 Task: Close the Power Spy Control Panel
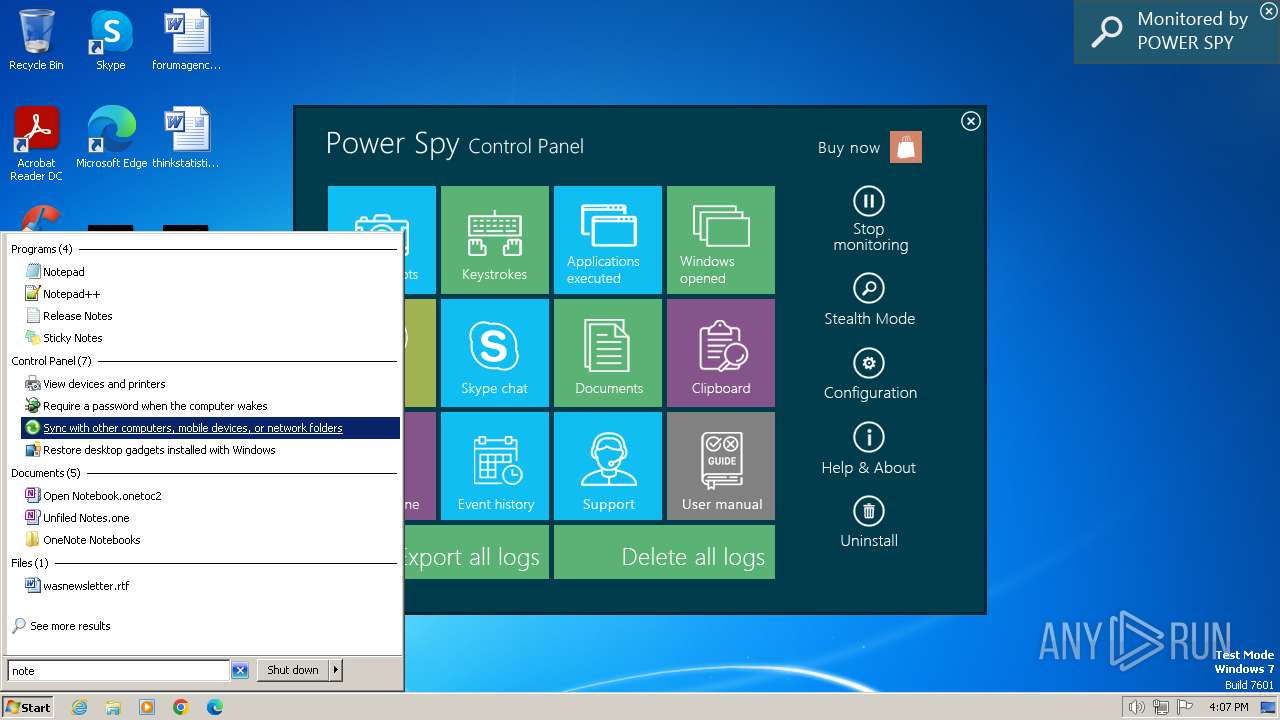click(x=970, y=121)
